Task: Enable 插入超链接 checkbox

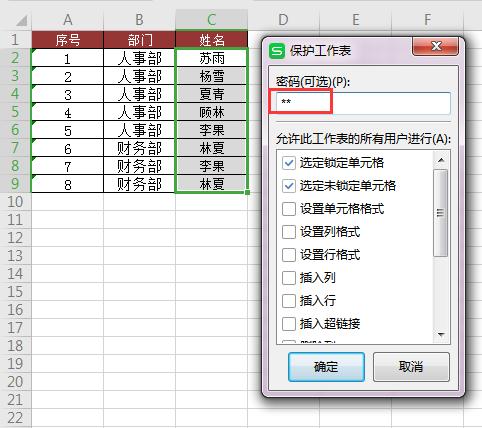Action: point(289,324)
